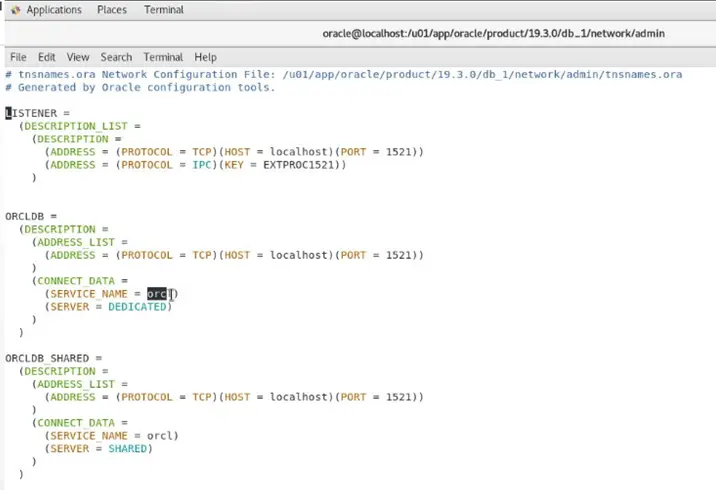
Task: Select Terminal label in the top panel
Action: pyautogui.click(x=164, y=10)
